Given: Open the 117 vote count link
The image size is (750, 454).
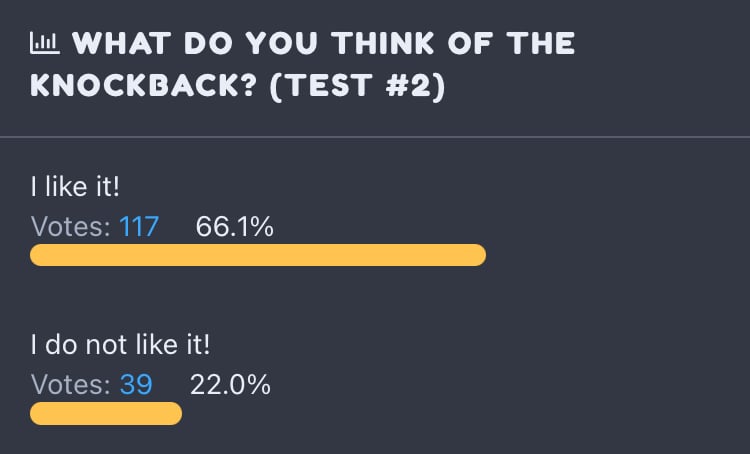Looking at the screenshot, I should pyautogui.click(x=139, y=226).
